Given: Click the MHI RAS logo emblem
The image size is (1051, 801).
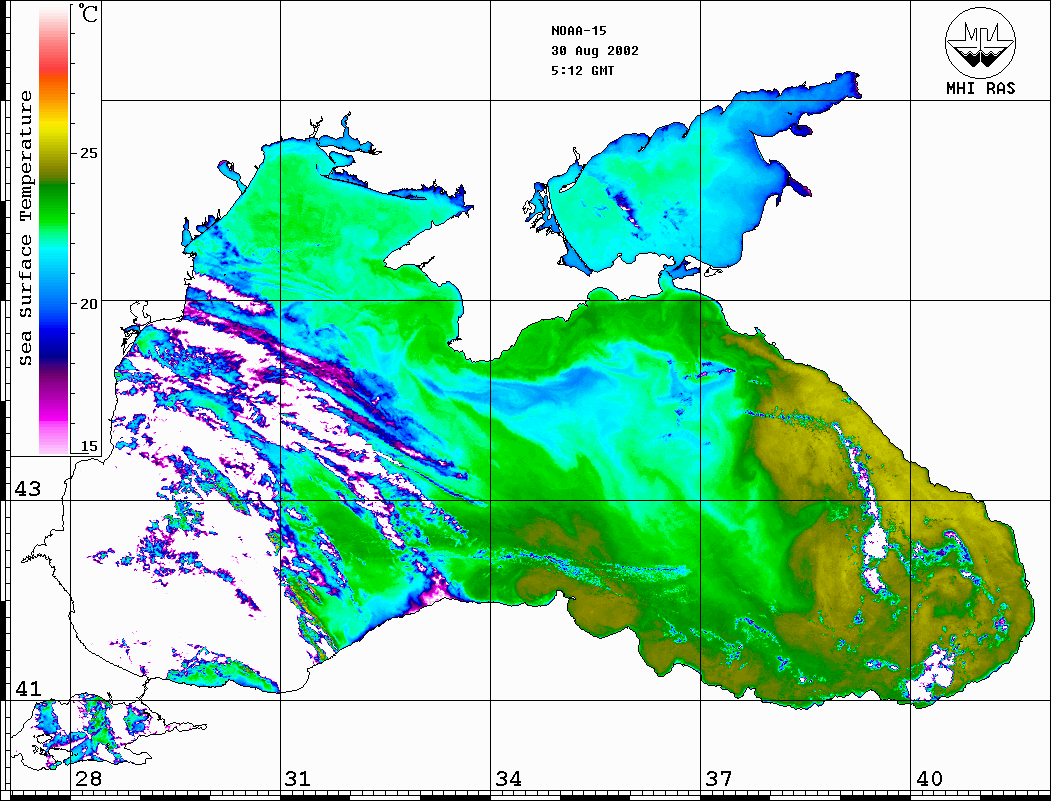Looking at the screenshot, I should (x=981, y=42).
